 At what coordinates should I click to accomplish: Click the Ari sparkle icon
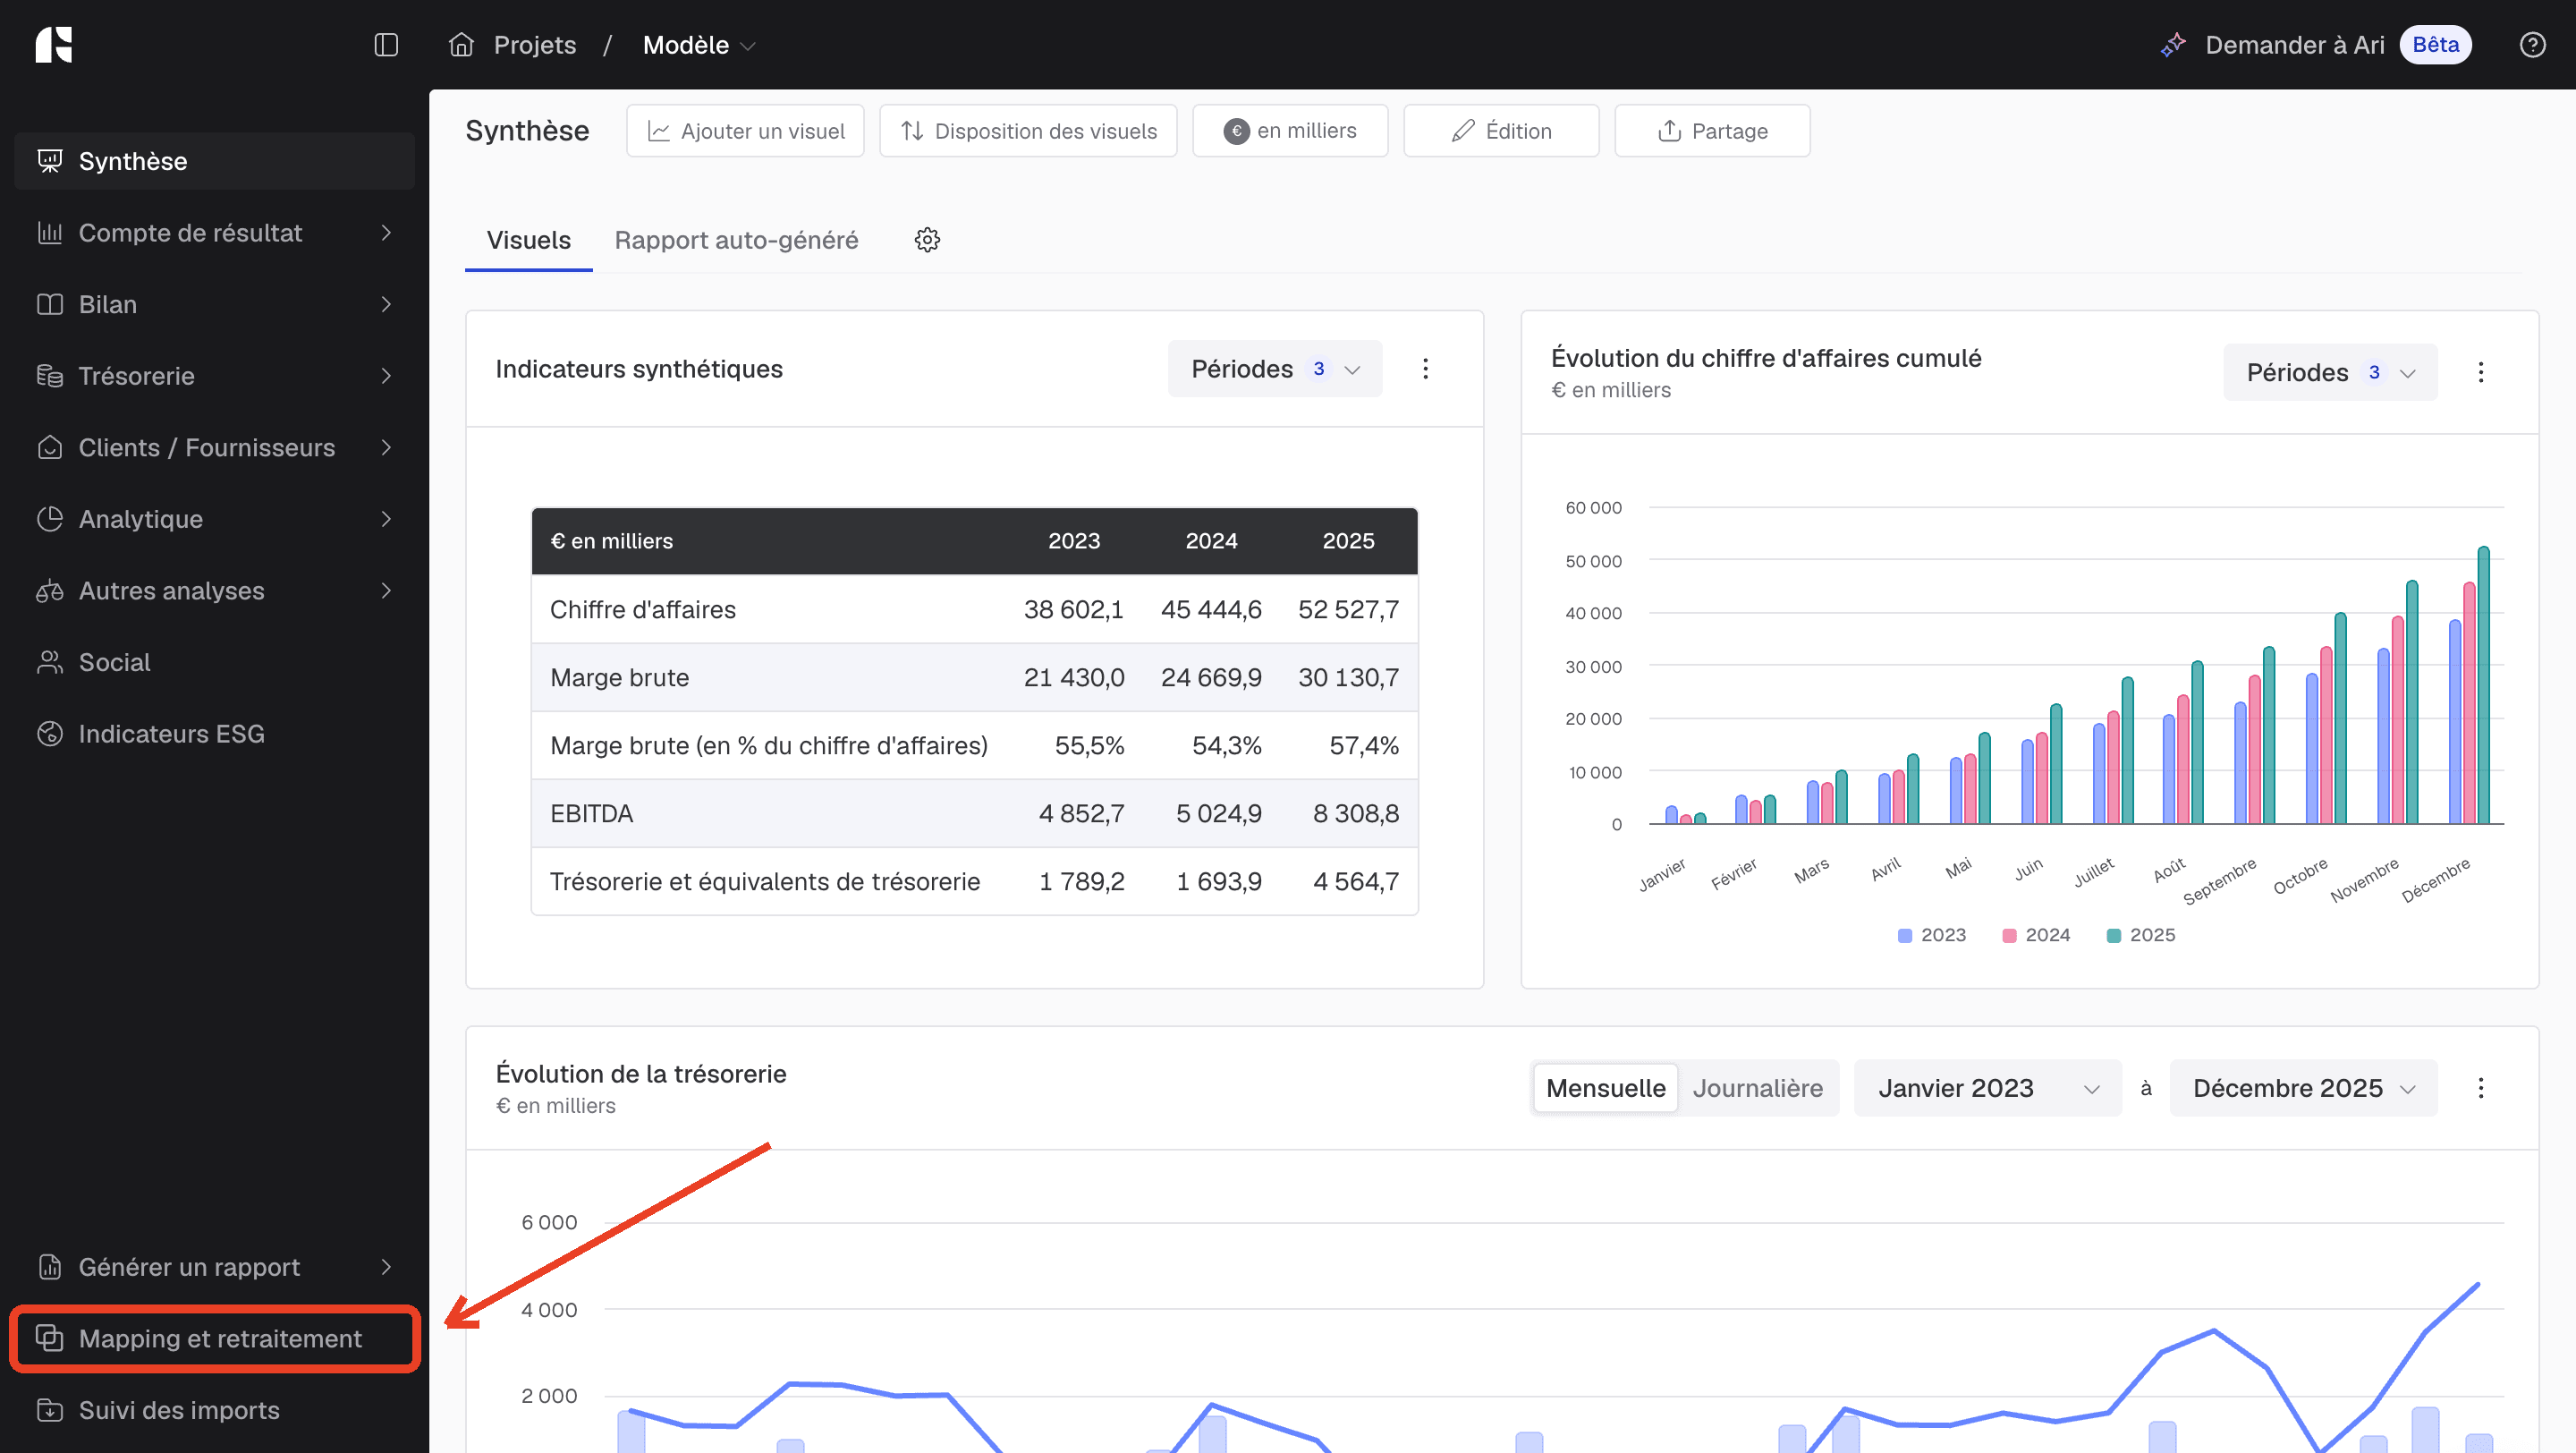2173,45
